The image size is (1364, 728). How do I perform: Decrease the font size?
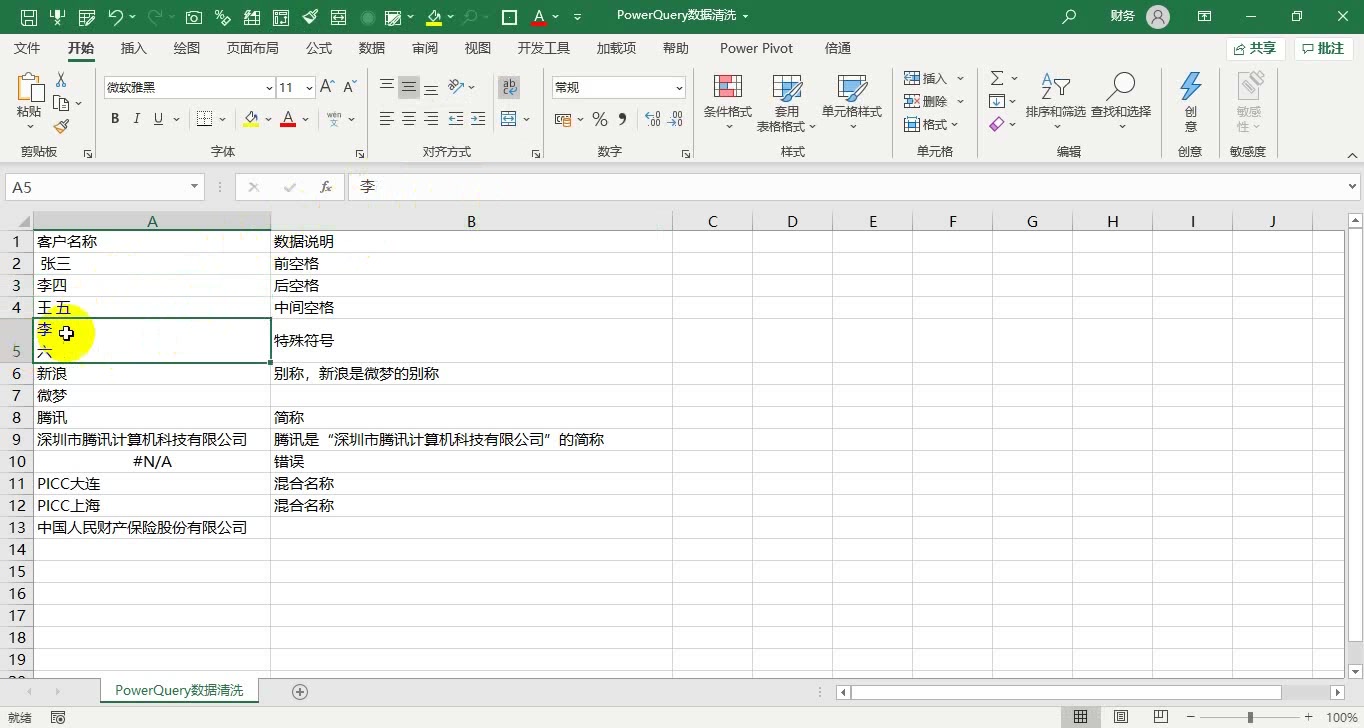(x=350, y=88)
